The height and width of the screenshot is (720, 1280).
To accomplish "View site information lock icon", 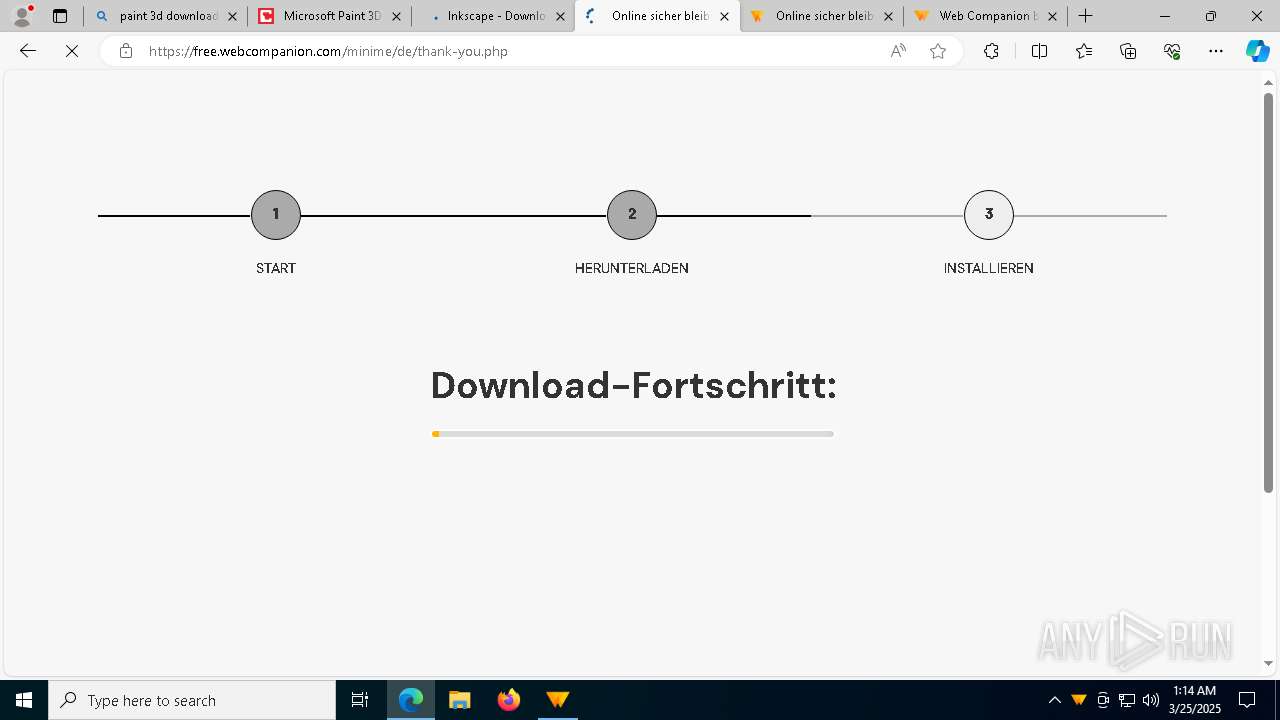I will coord(125,51).
